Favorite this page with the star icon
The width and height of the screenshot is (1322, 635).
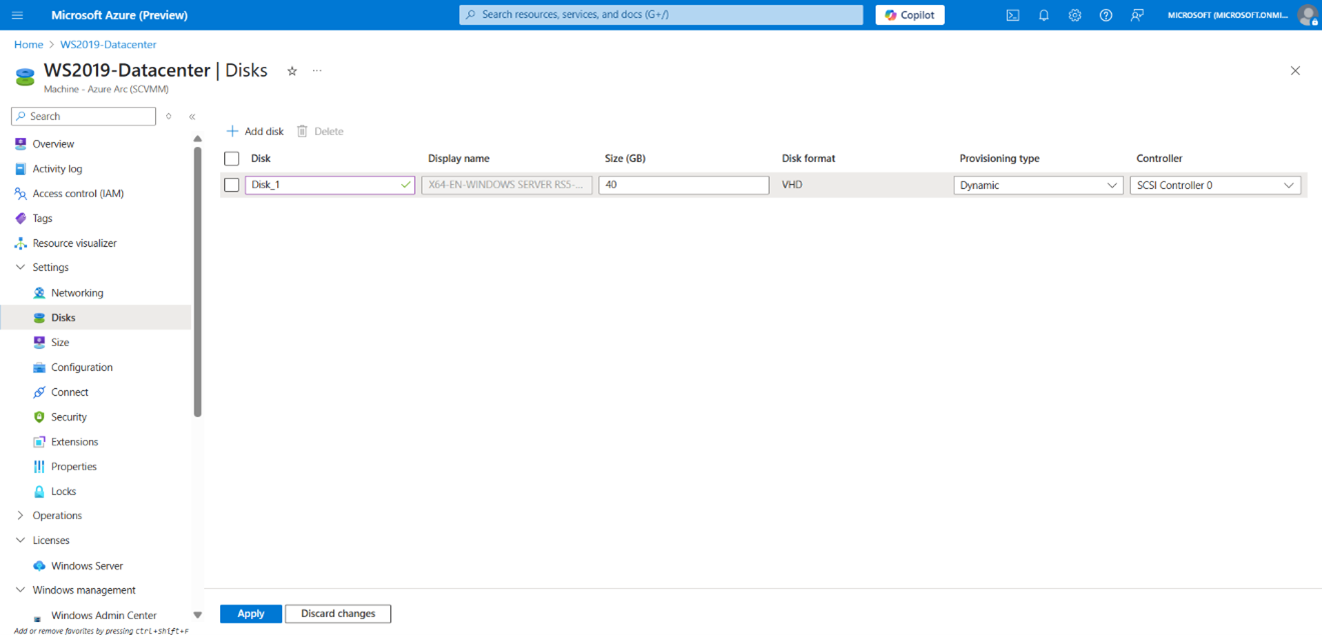pyautogui.click(x=292, y=71)
